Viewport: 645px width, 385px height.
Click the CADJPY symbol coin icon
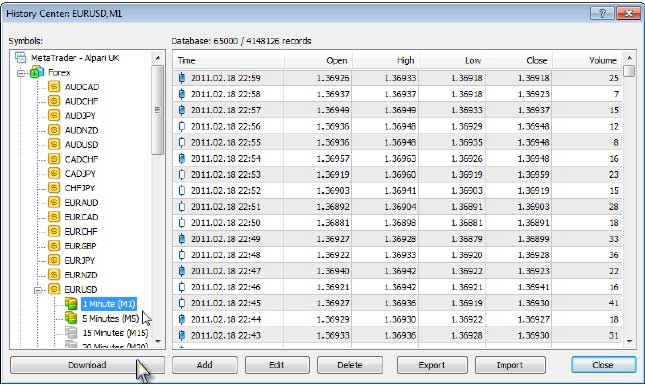[54, 173]
